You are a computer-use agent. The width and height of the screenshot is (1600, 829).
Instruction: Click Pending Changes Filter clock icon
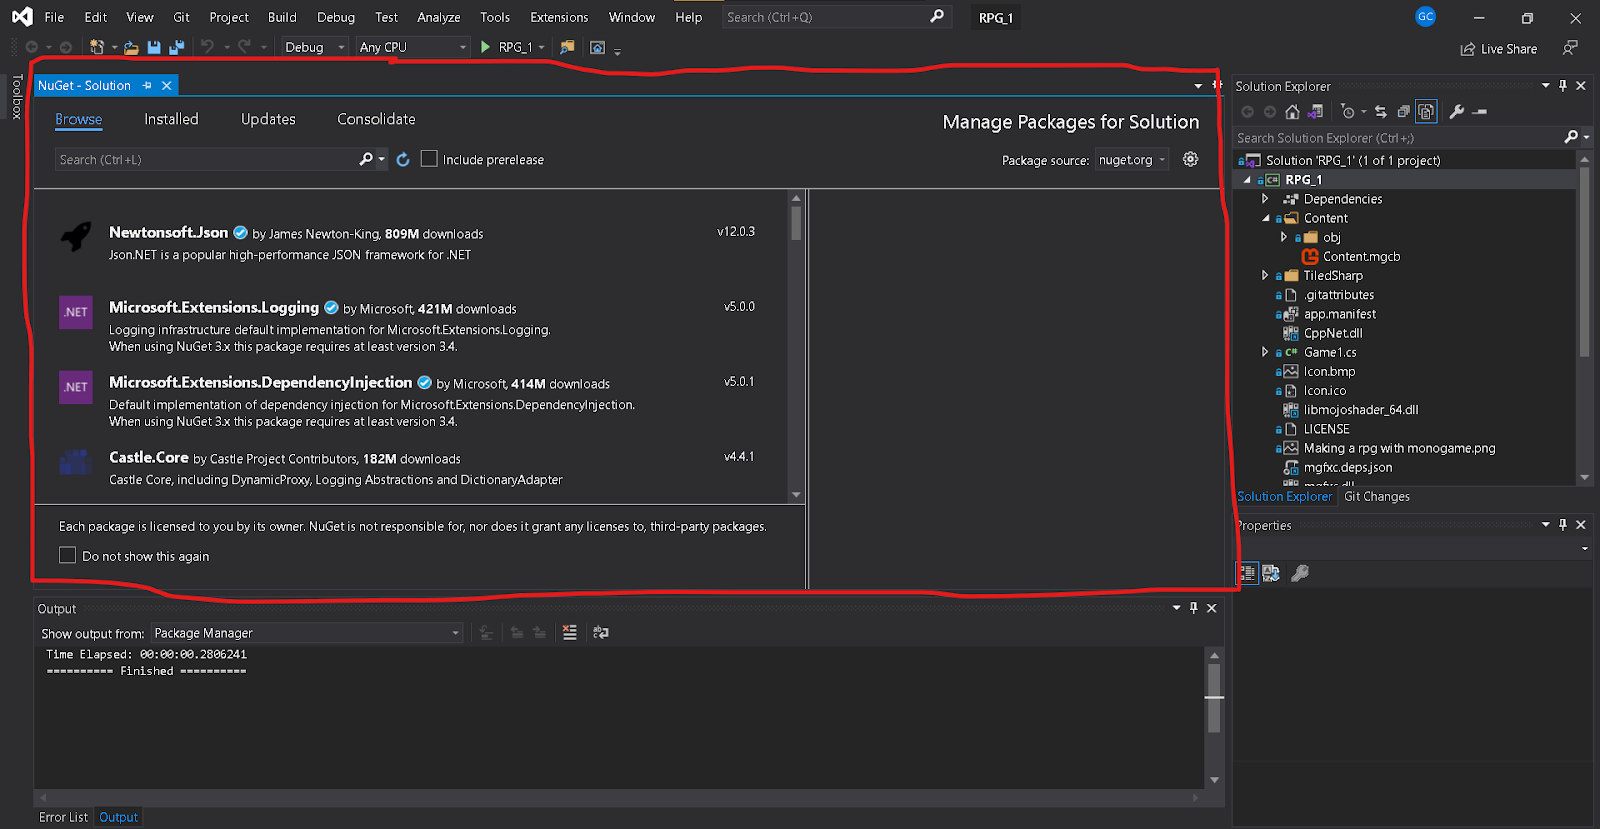click(x=1348, y=112)
